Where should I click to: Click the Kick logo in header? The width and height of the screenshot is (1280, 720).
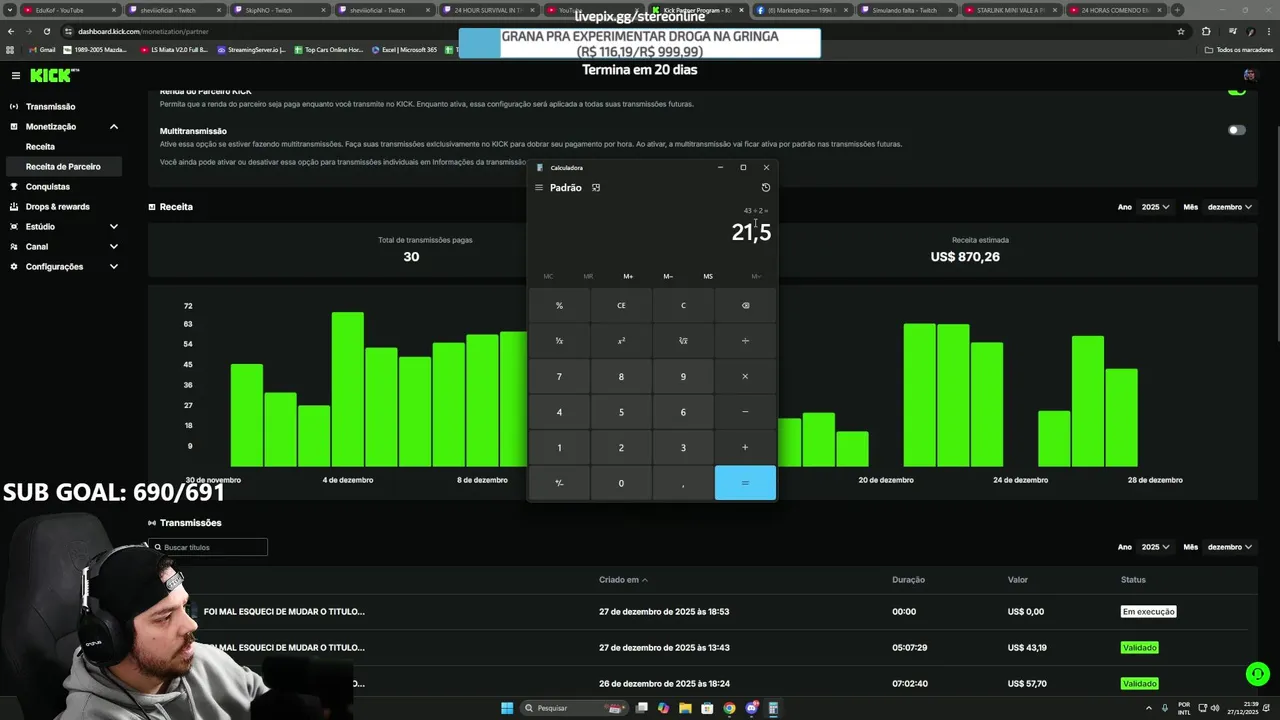coord(53,75)
